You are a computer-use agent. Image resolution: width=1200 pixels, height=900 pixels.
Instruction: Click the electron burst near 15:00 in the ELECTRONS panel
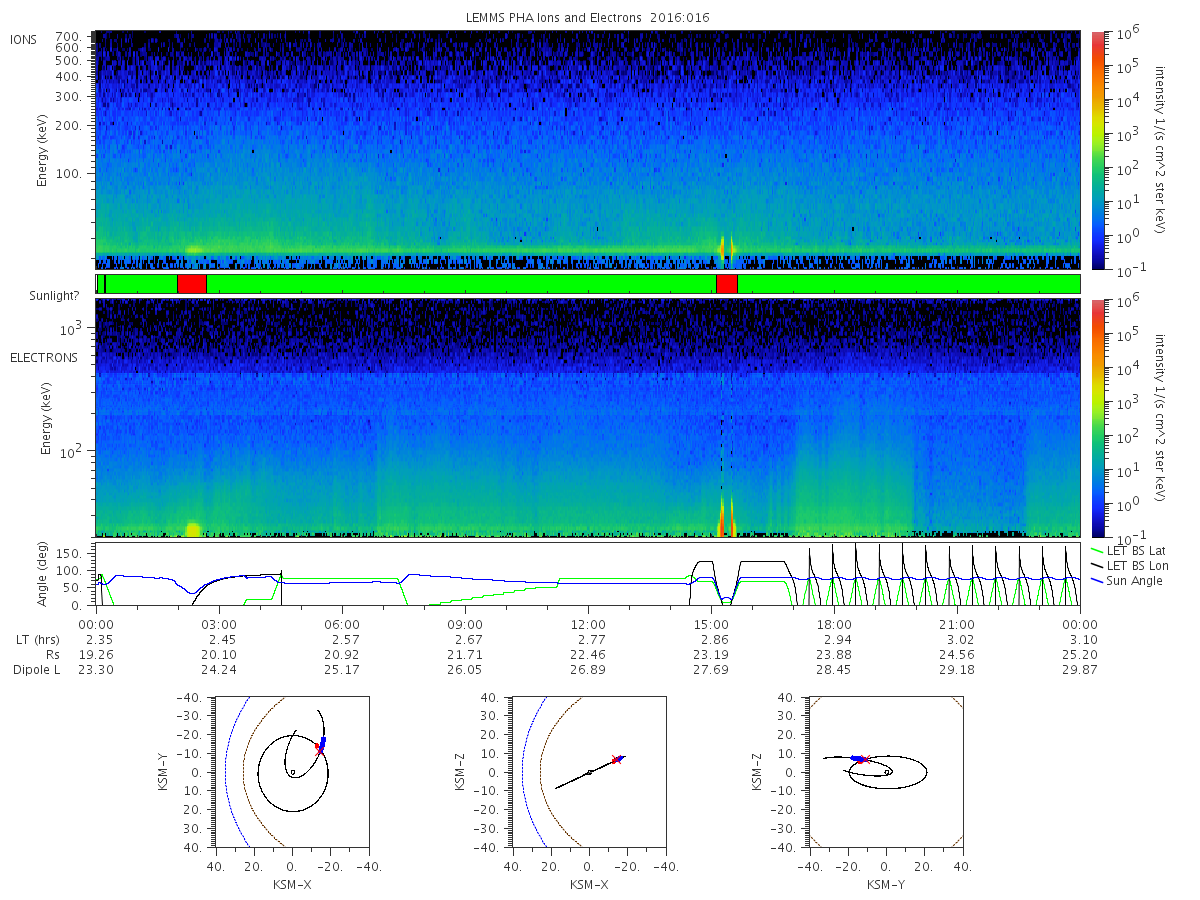point(727,515)
